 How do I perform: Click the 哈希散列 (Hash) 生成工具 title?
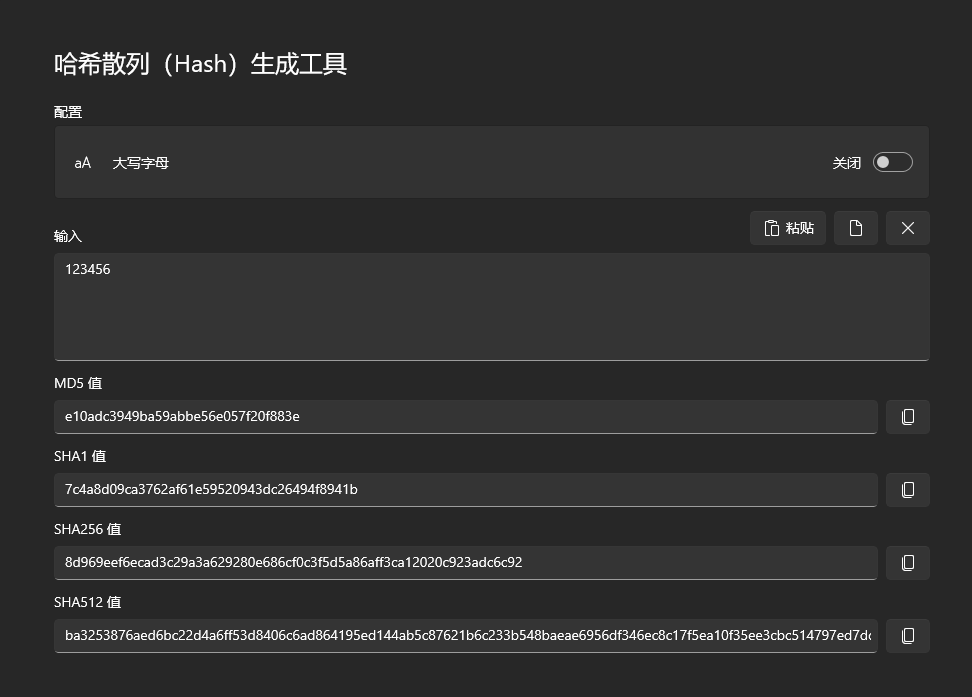(x=200, y=64)
